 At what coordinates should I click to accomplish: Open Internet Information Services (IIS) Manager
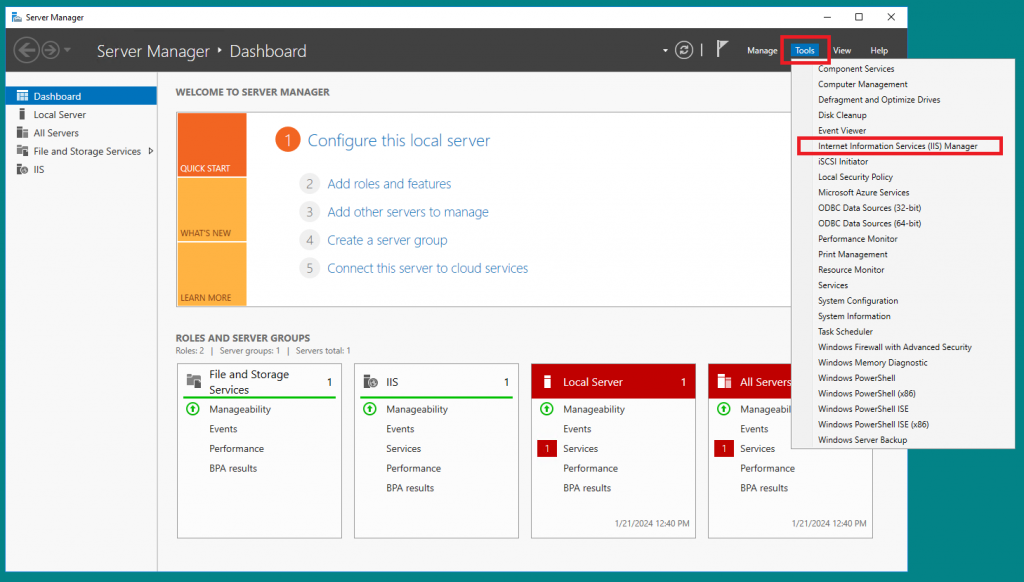point(897,146)
